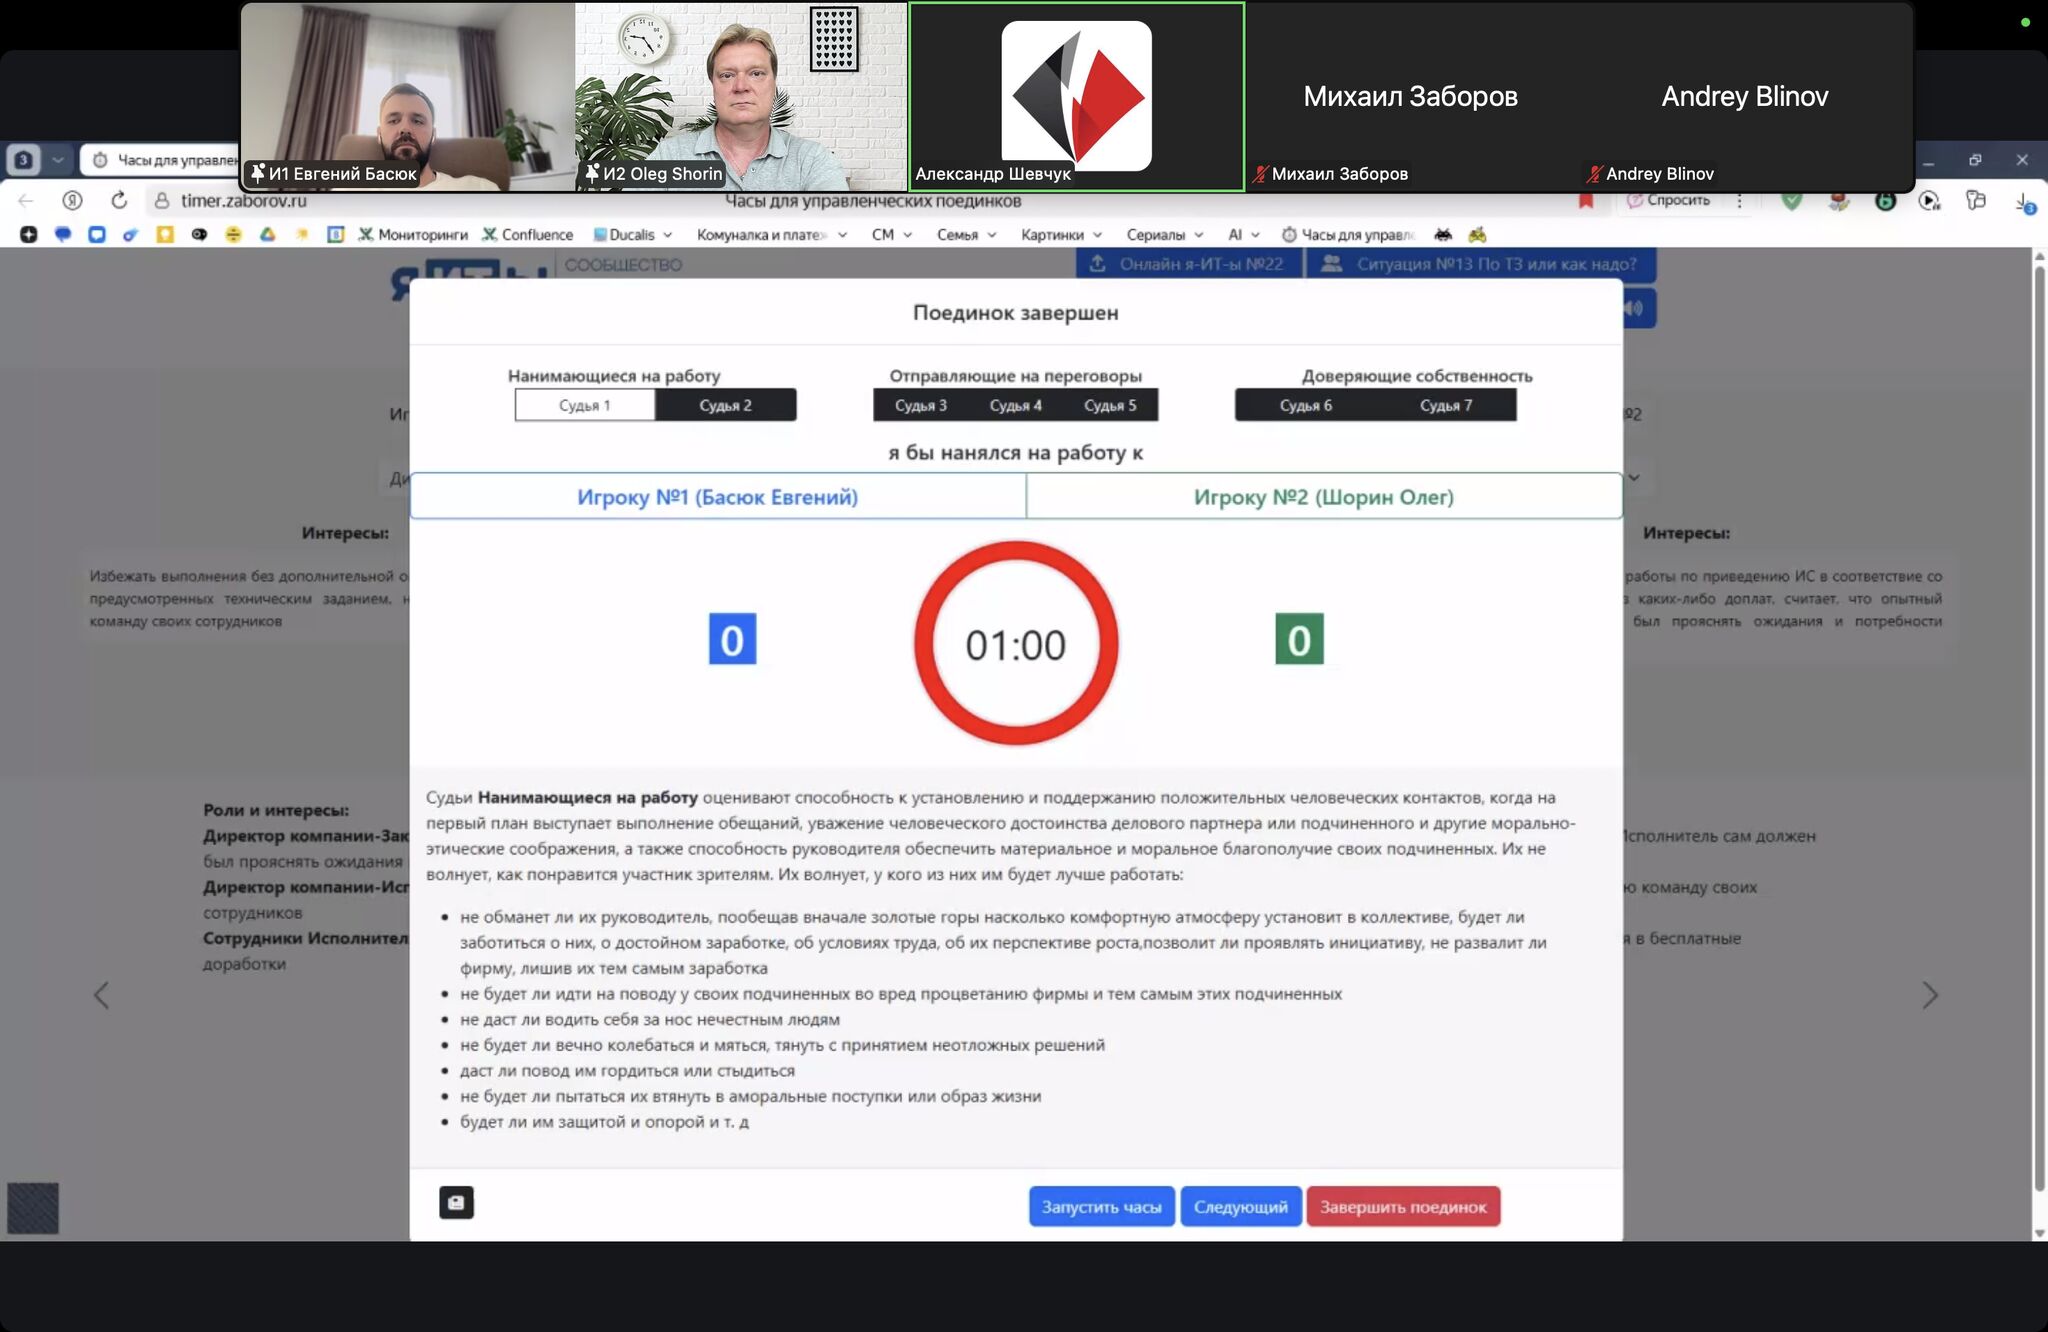Click the camera snapshot icon in the dialog
Viewport: 2048px width, 1332px height.
pos(456,1204)
